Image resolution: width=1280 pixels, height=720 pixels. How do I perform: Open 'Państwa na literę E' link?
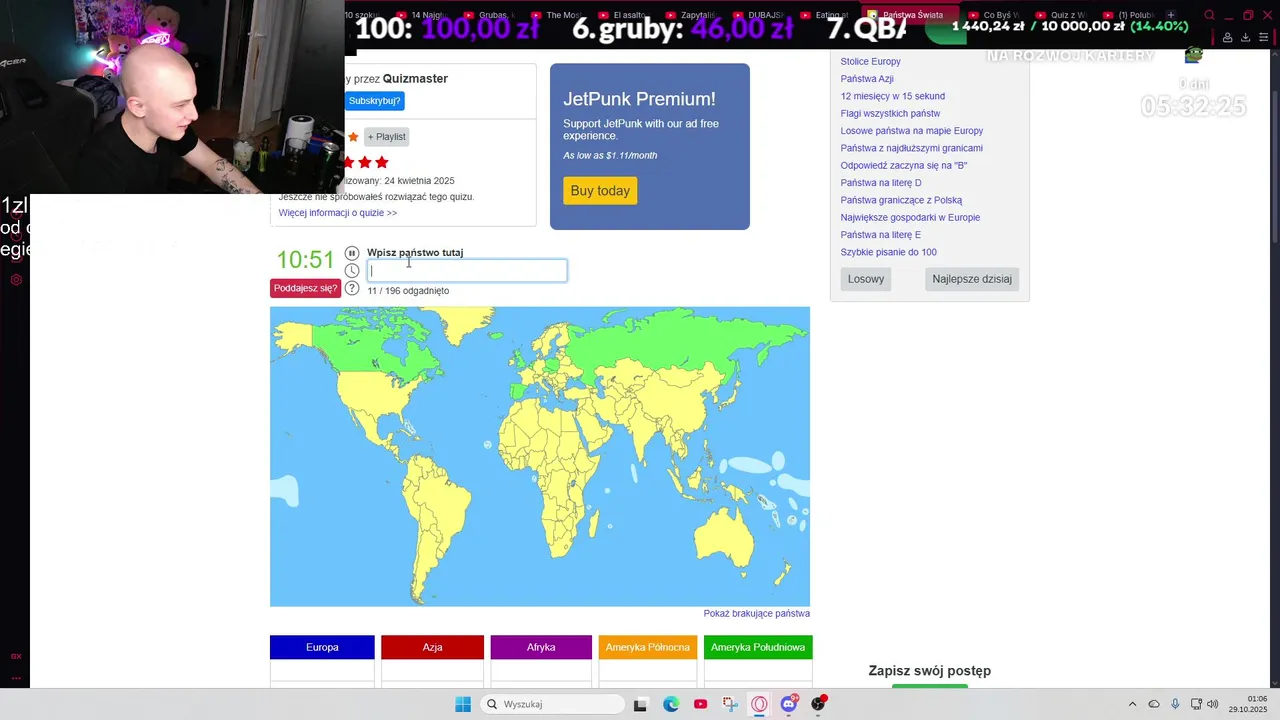coord(880,235)
